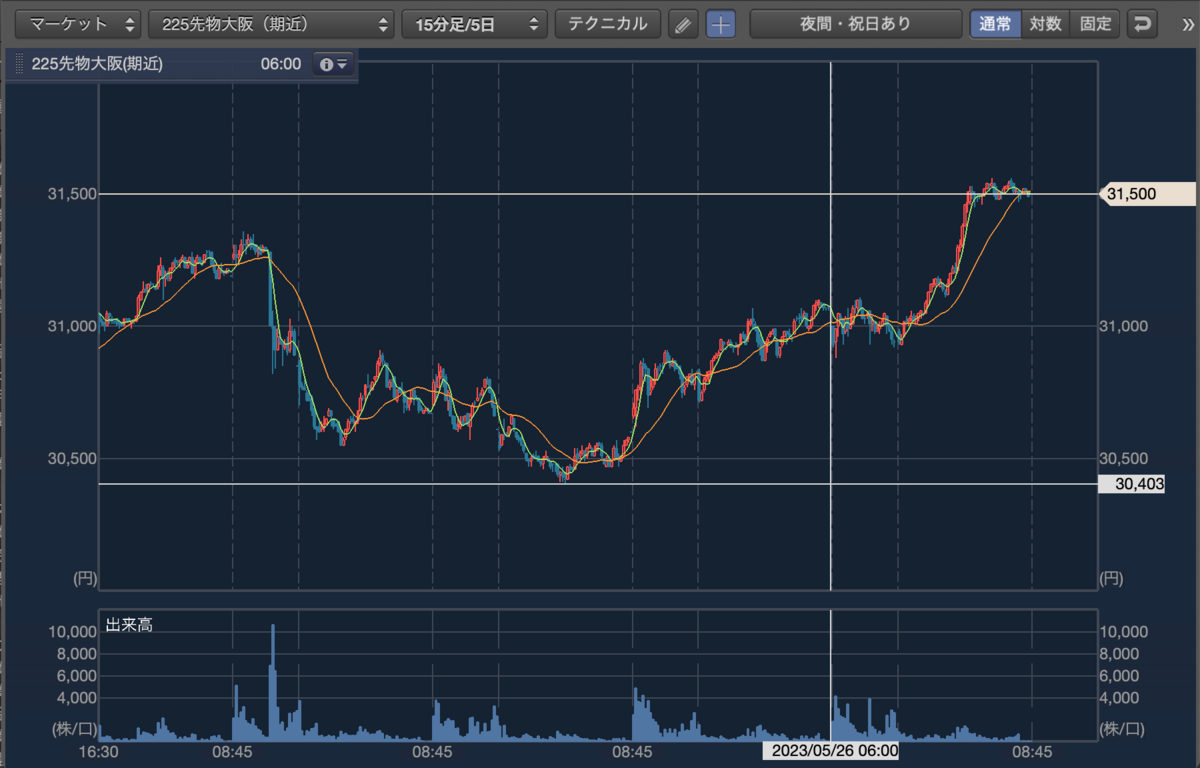Click the right axis 30,500 price label
1200x768 pixels.
1124,459
